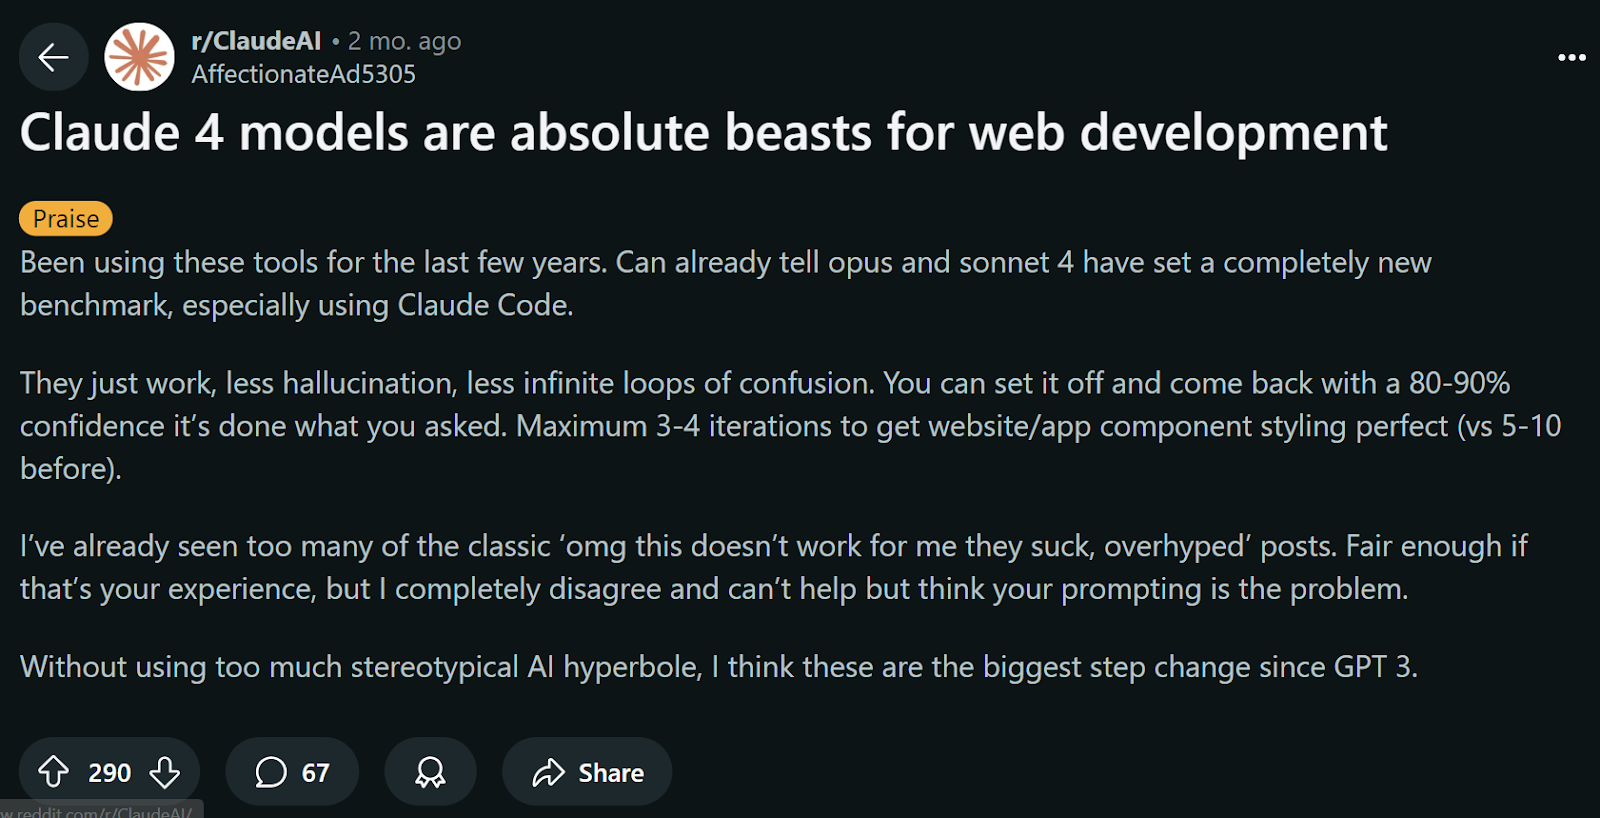Click the '2 mo. ago' timestamp
The height and width of the screenshot is (818, 1600).
[x=404, y=41]
